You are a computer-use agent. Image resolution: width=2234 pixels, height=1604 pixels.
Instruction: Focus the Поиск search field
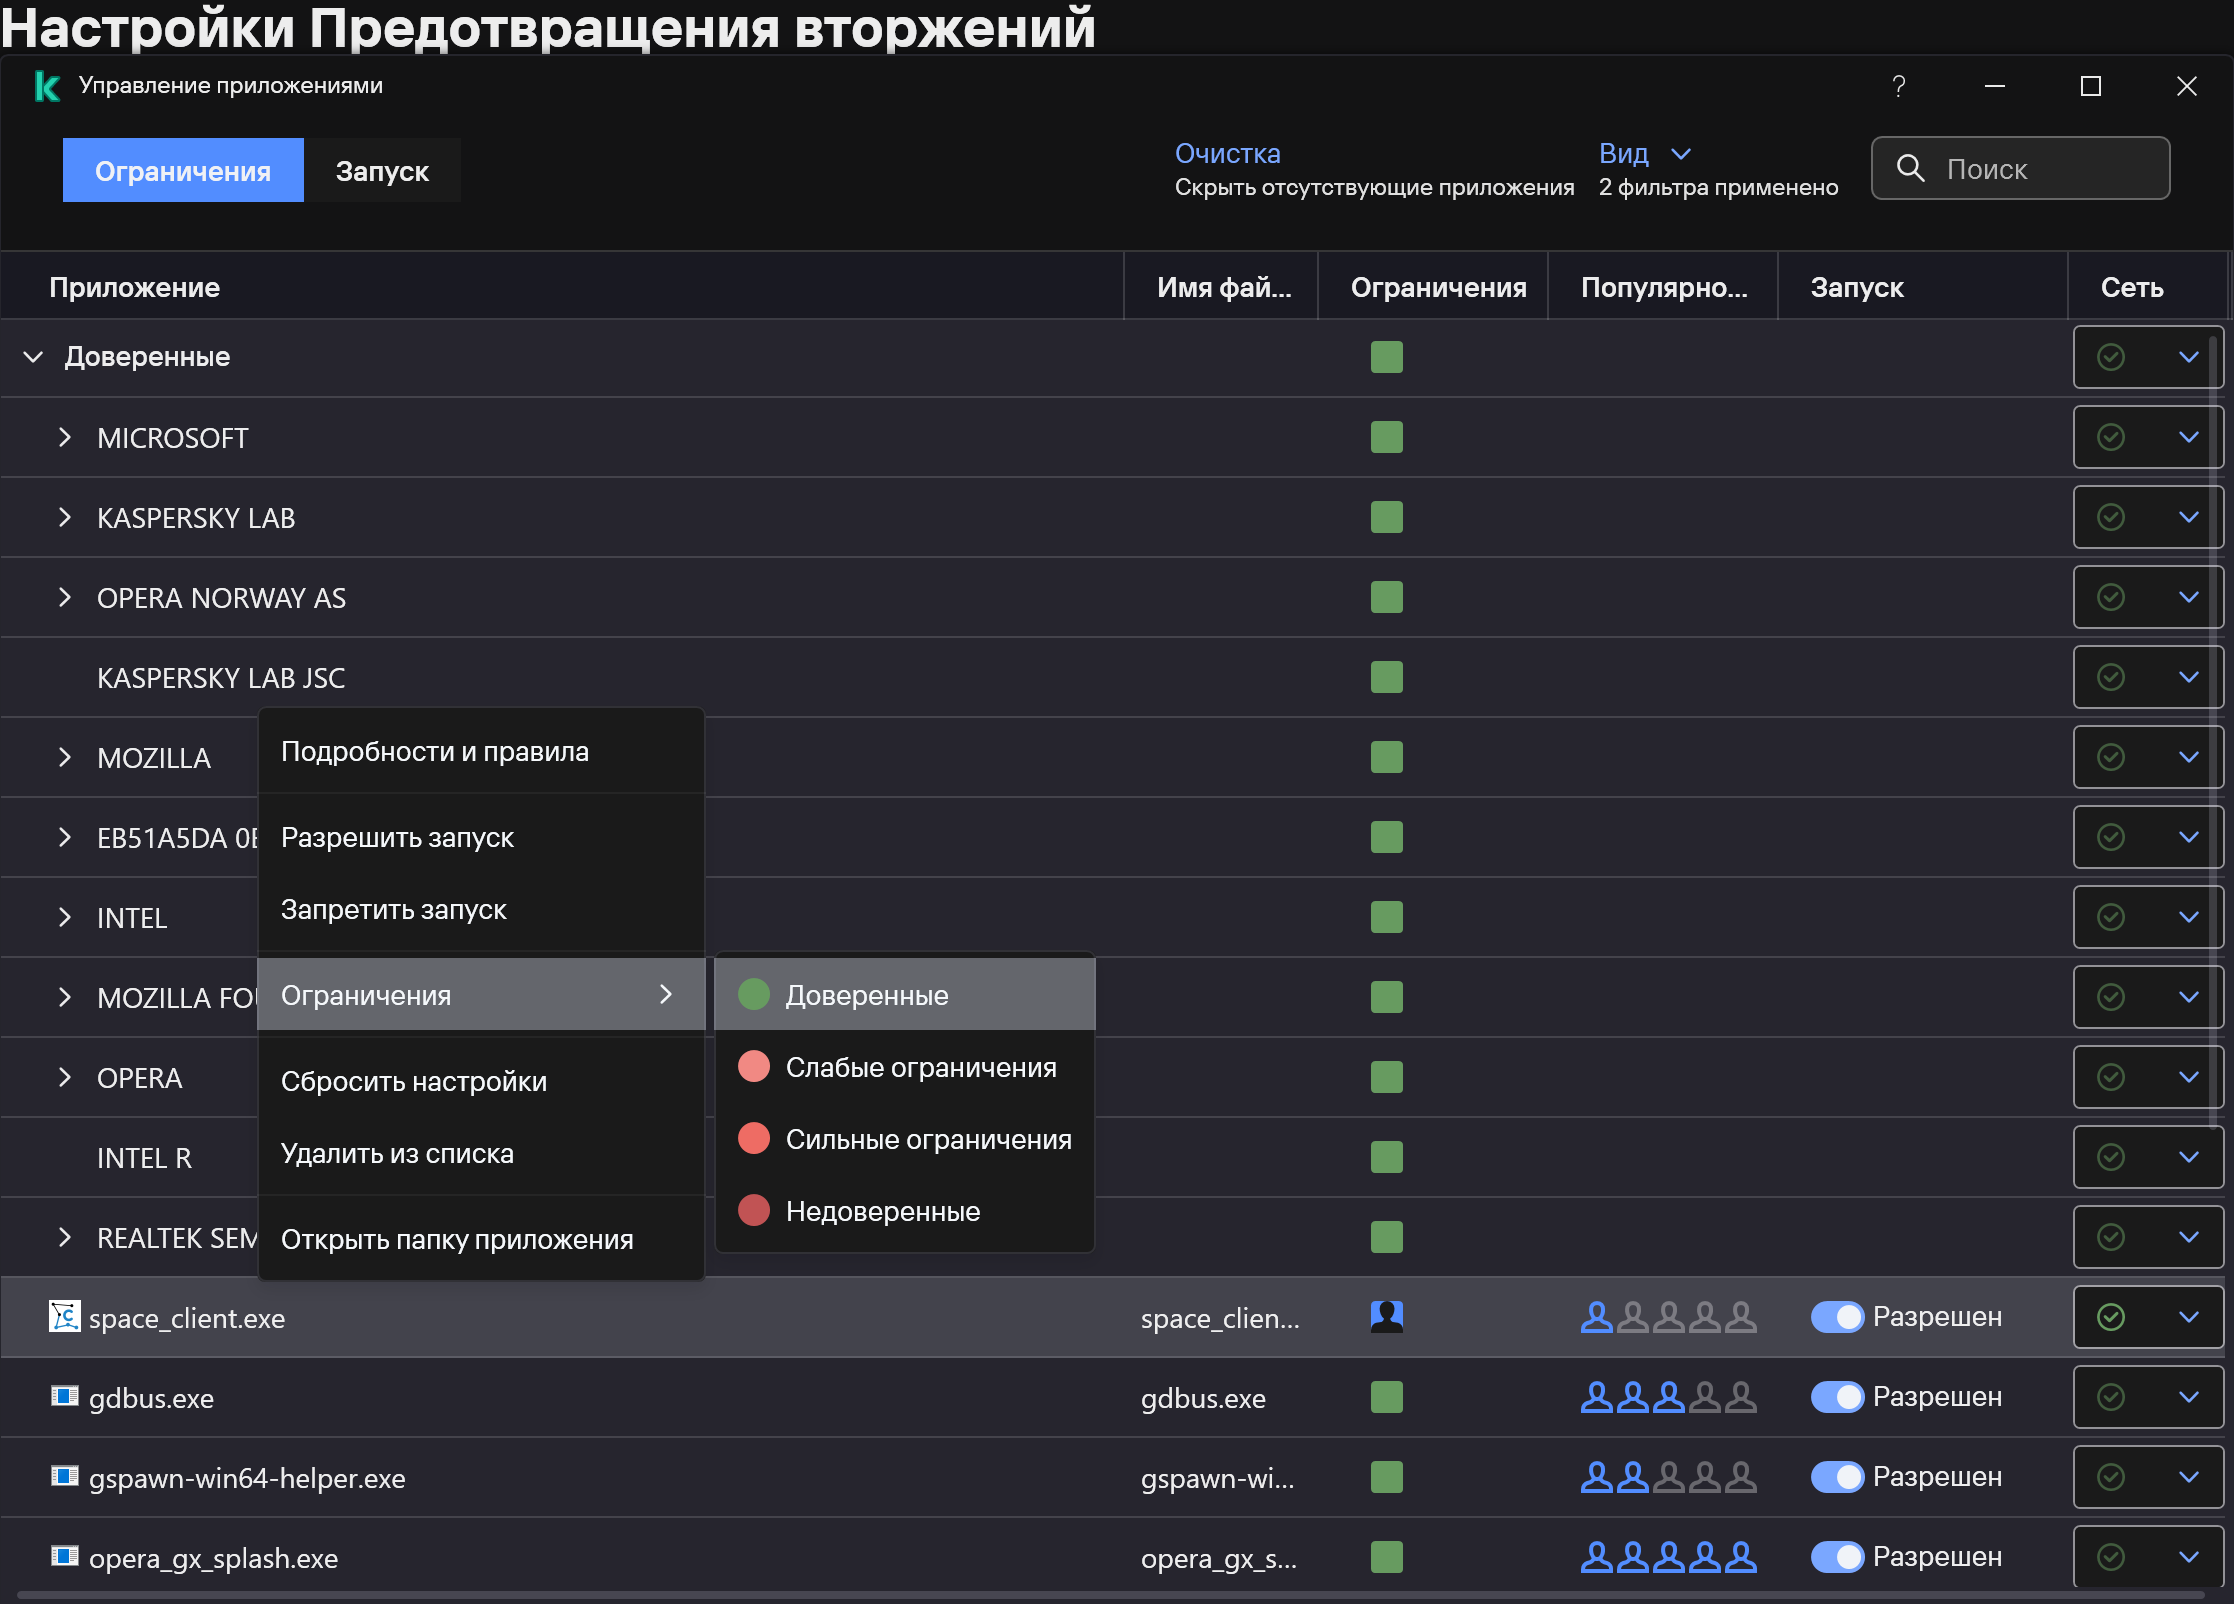coord(2020,168)
